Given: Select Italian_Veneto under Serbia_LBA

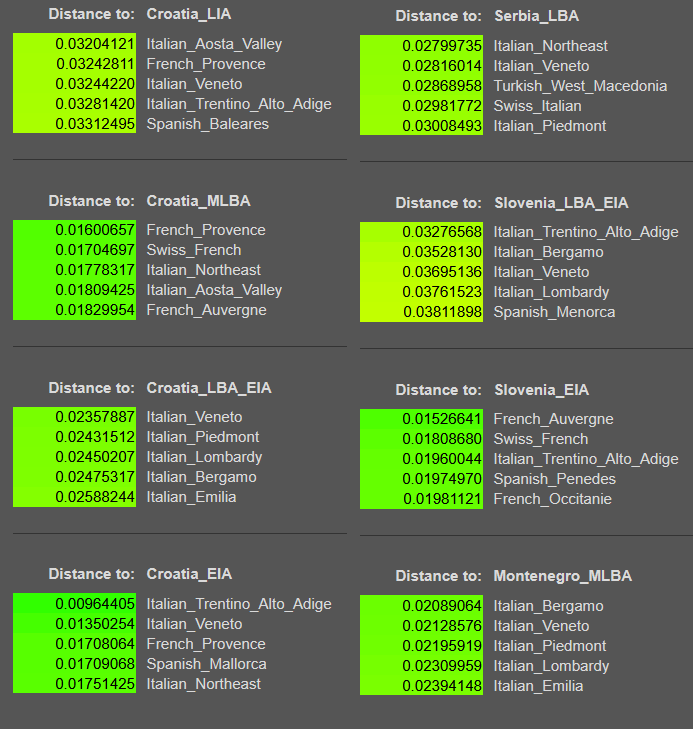Looking at the screenshot, I should (541, 66).
